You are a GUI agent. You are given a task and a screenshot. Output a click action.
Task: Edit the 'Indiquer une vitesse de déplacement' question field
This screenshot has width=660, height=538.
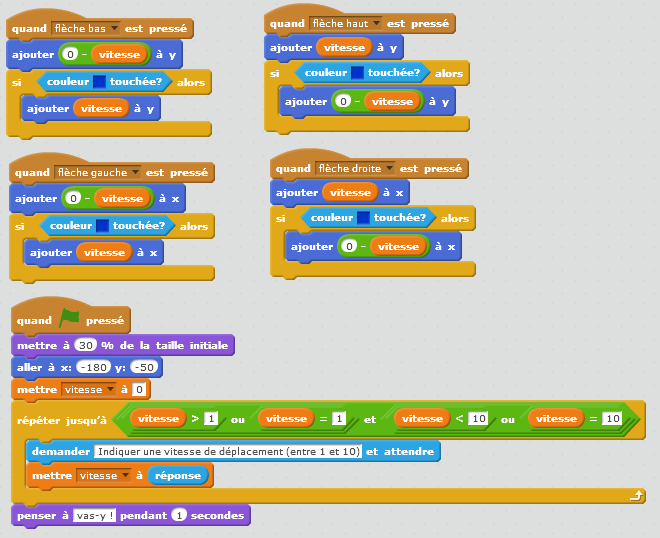228,452
